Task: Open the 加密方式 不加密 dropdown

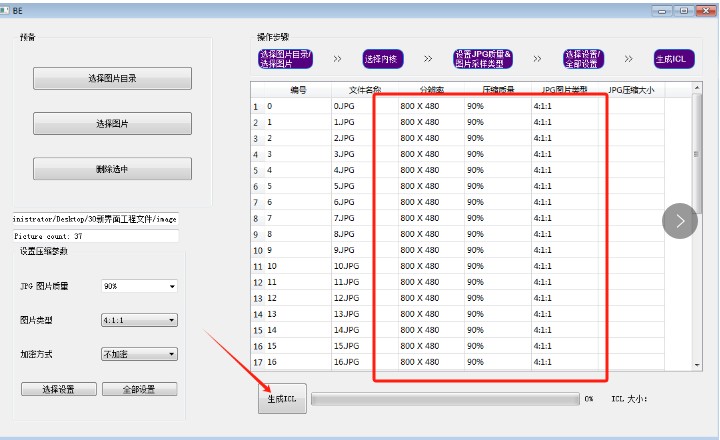Action: click(139, 354)
